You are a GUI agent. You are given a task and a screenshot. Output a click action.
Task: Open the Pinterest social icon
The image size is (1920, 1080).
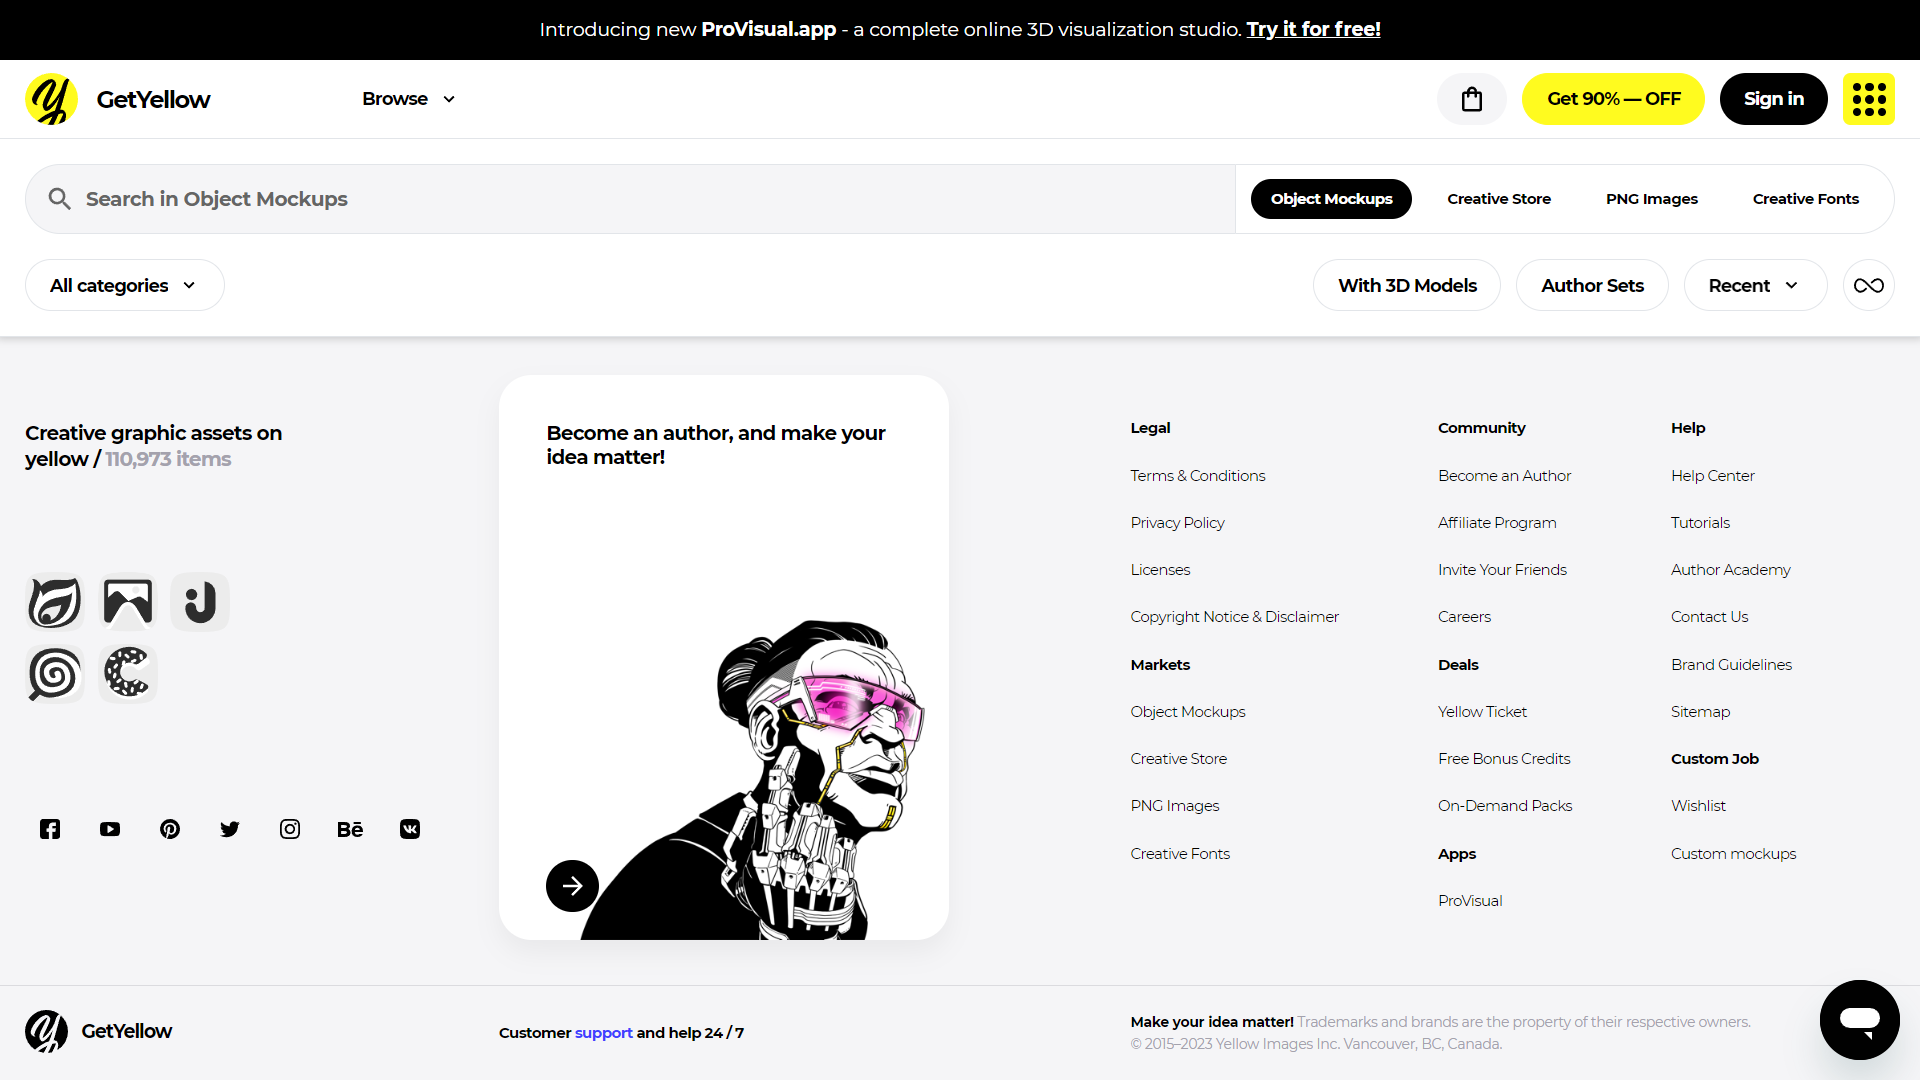[x=170, y=829]
